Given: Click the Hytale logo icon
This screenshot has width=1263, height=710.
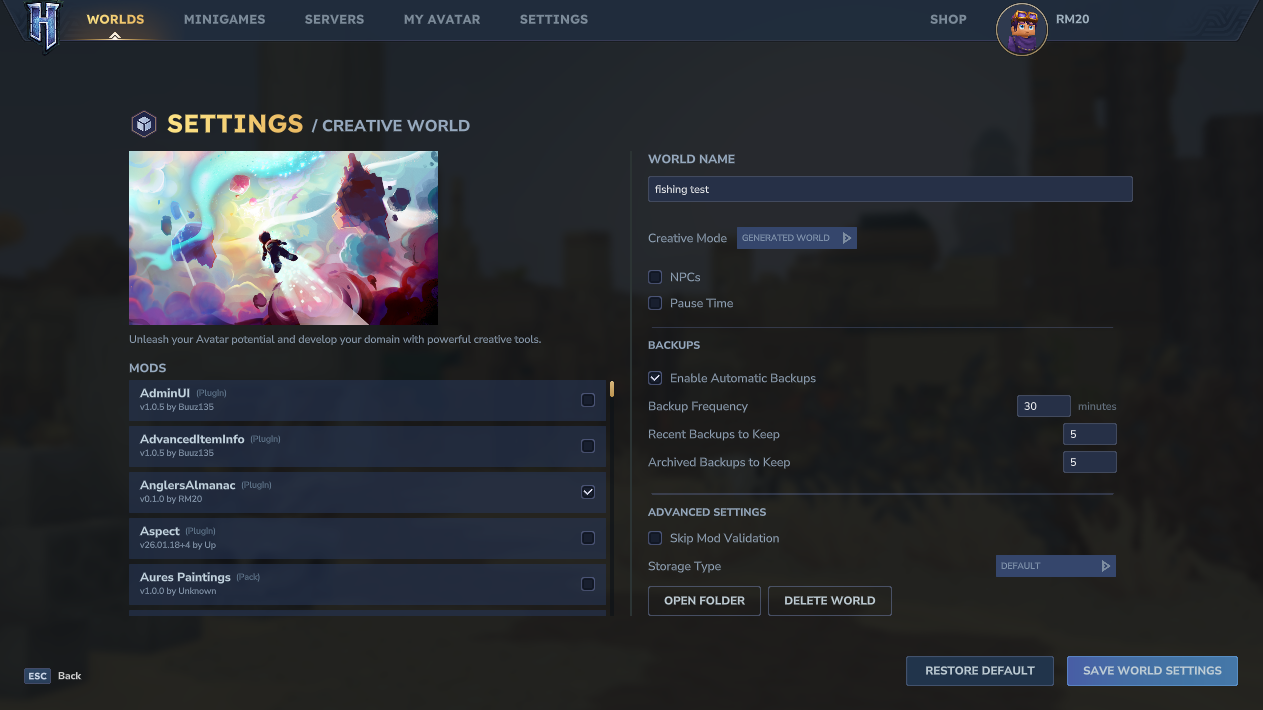Looking at the screenshot, I should point(44,25).
